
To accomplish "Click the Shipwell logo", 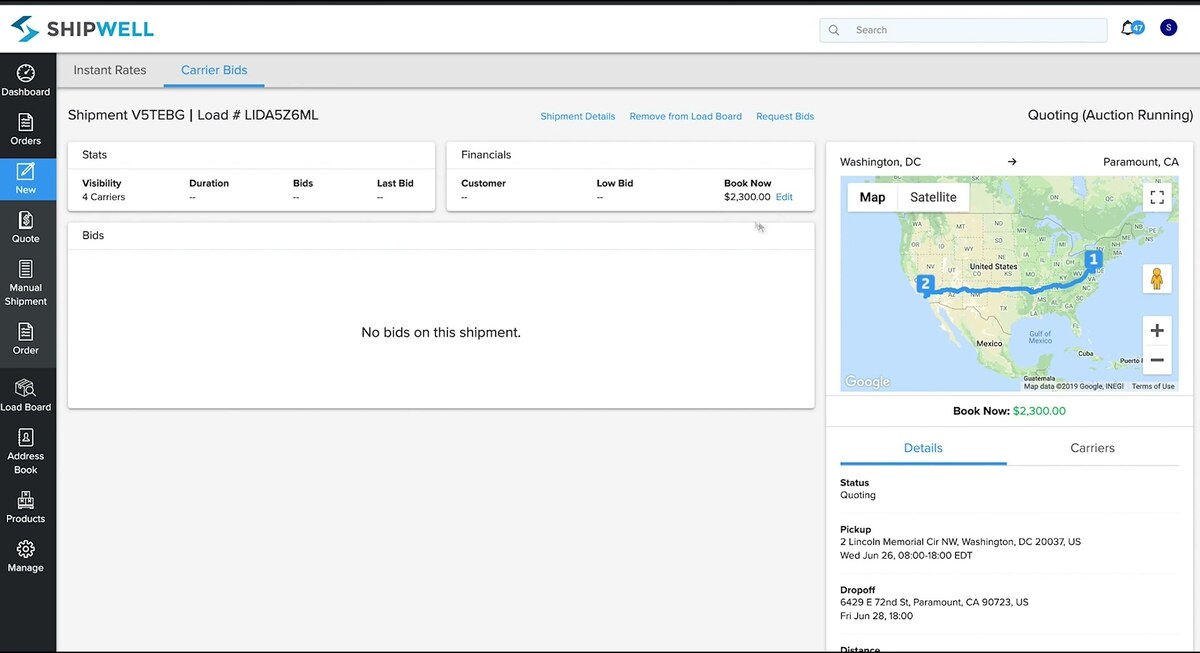I will point(82,29).
